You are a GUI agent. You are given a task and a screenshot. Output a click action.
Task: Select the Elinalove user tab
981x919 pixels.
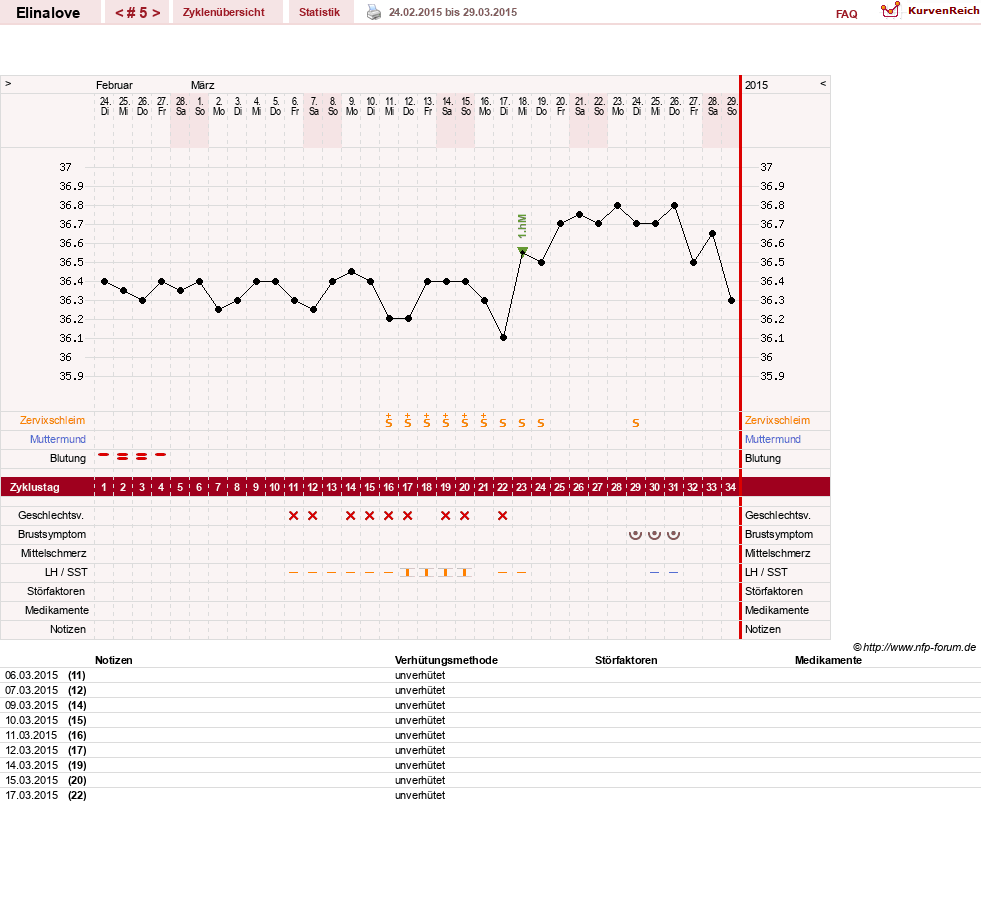coord(48,13)
